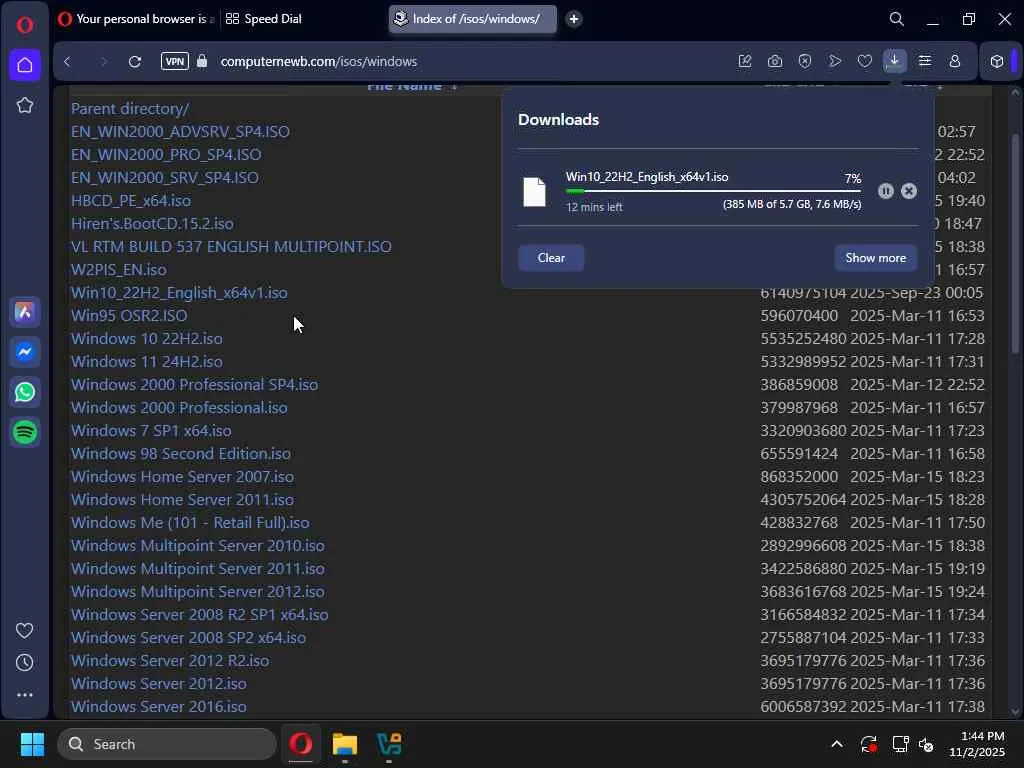Screen dimensions: 1024x768
Task: Click the network tray icon
Action: click(901, 744)
